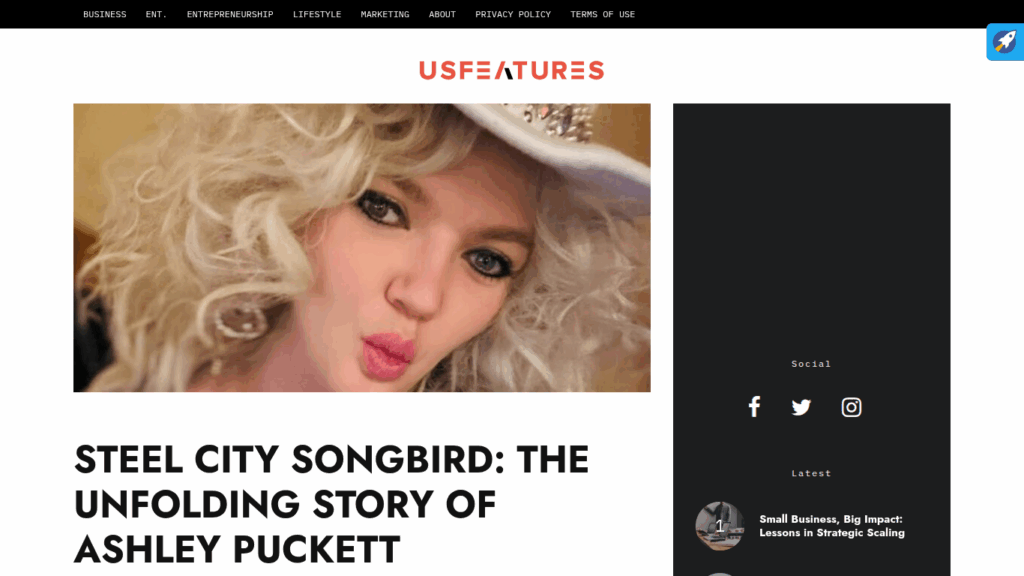The image size is (1024, 576).
Task: Click the Social section heading
Action: 811,364
